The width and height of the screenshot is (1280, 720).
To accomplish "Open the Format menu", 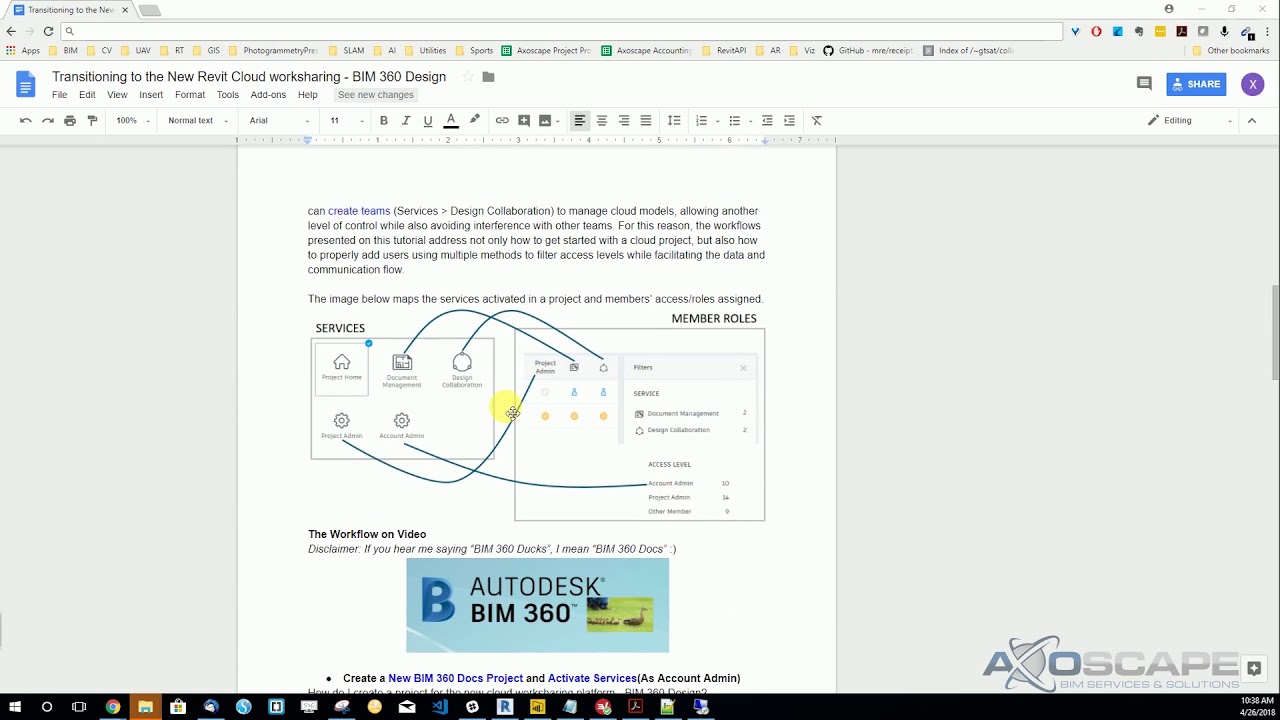I will point(190,95).
